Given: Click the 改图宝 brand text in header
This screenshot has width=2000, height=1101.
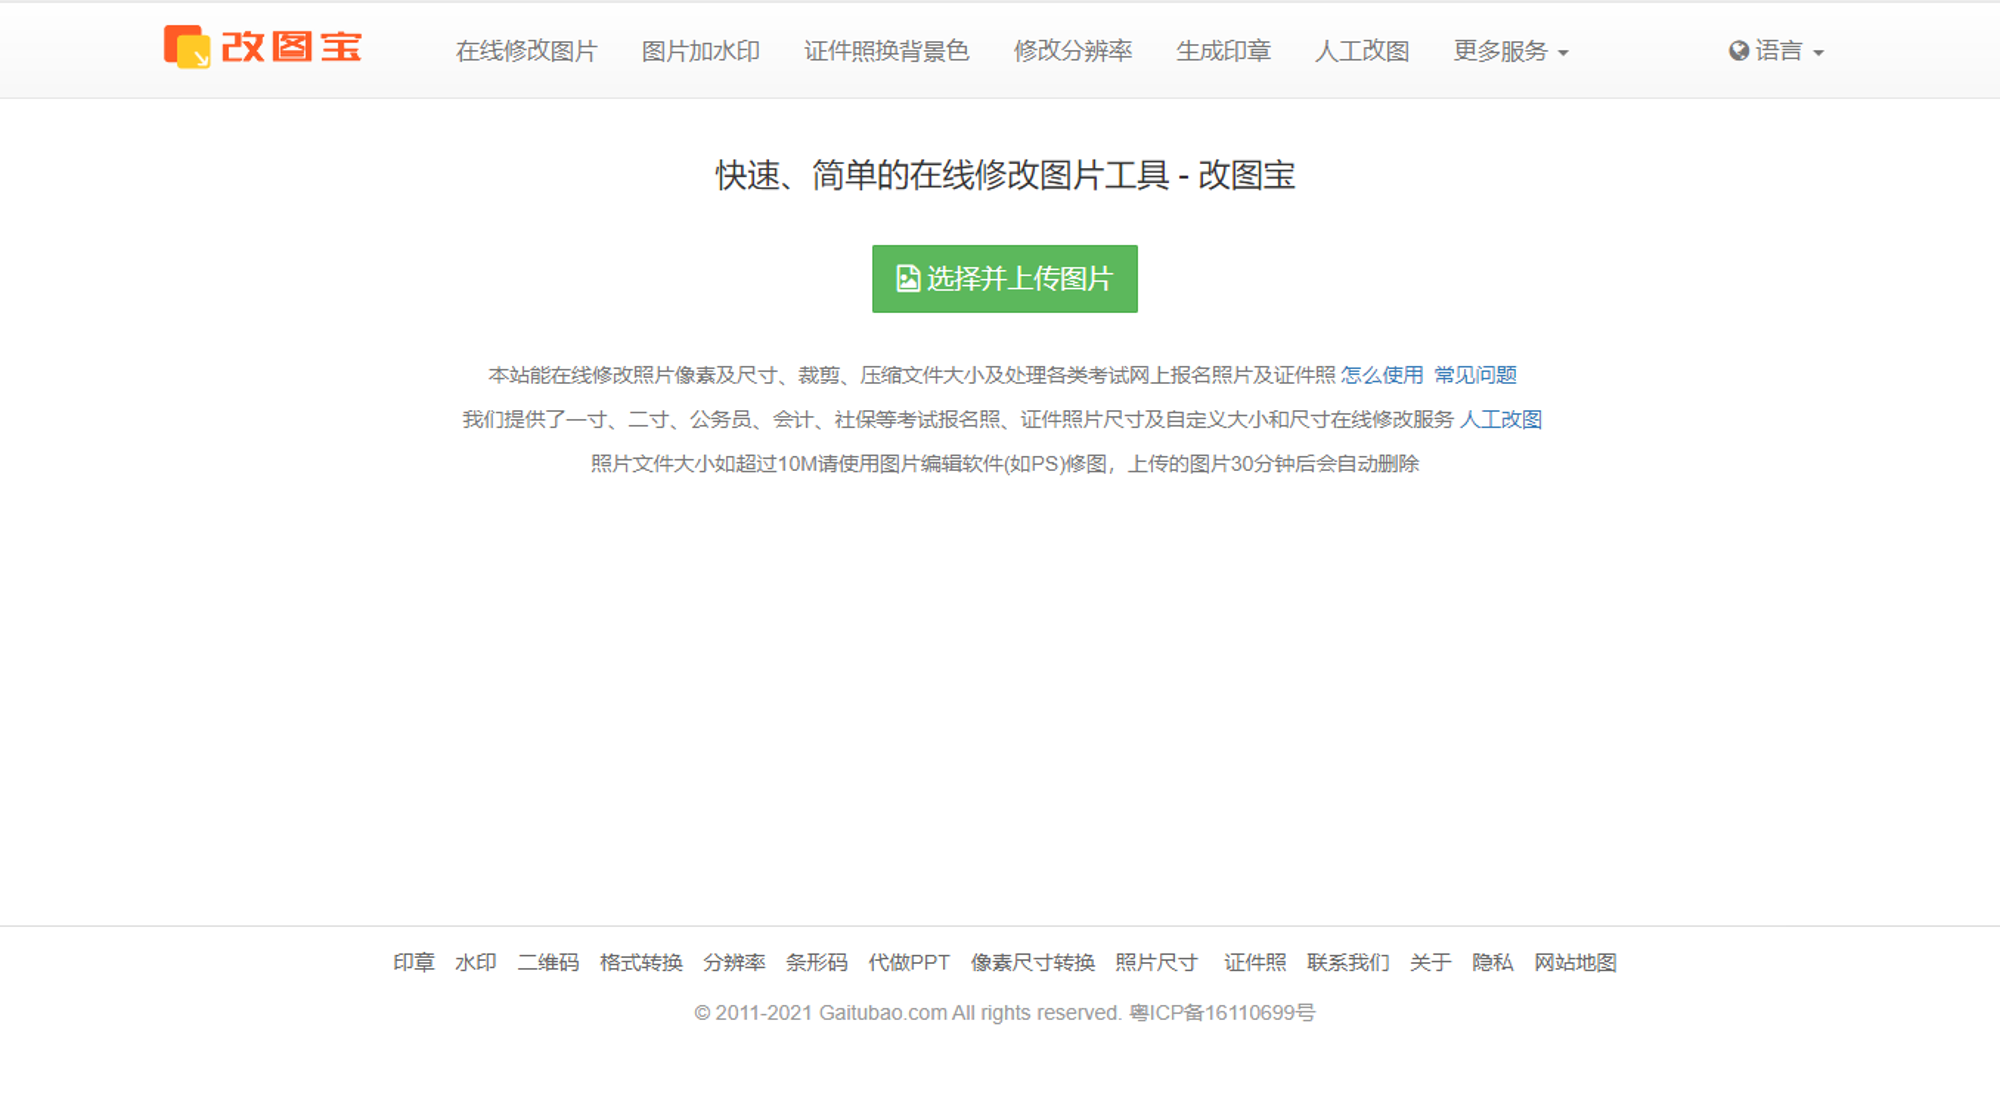Looking at the screenshot, I should pos(291,47).
